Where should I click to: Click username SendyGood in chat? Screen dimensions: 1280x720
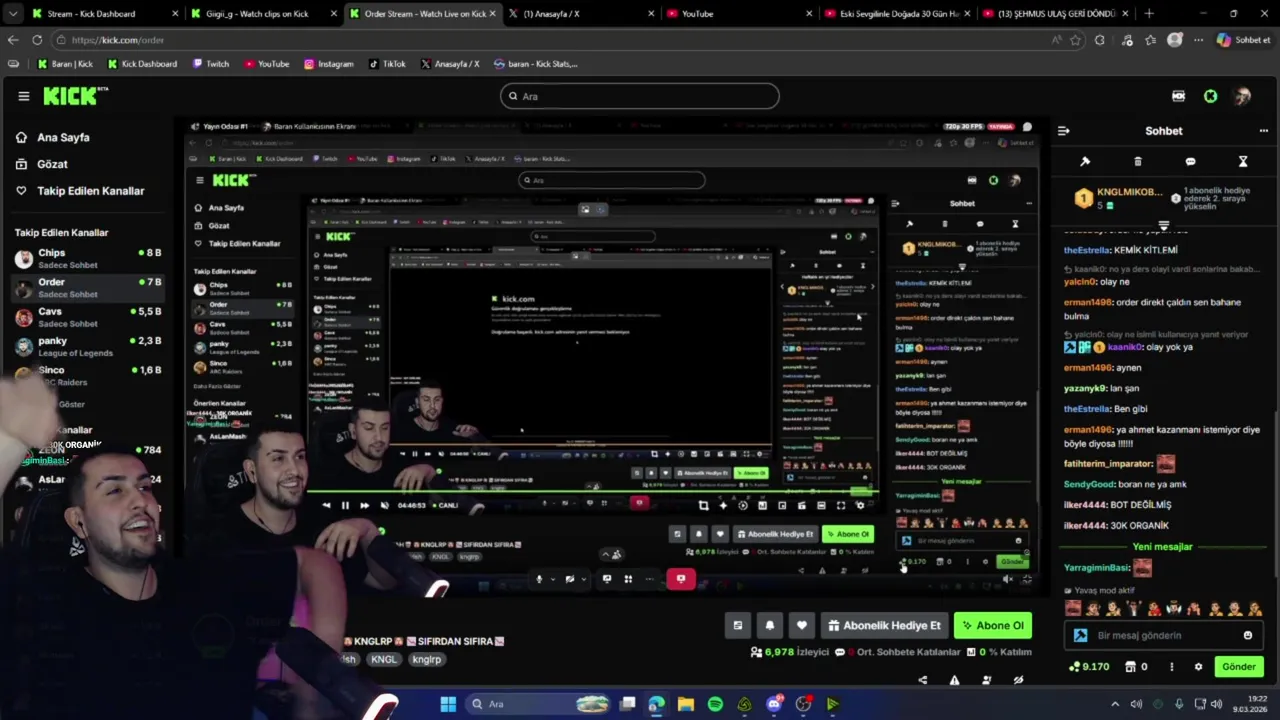point(1089,484)
